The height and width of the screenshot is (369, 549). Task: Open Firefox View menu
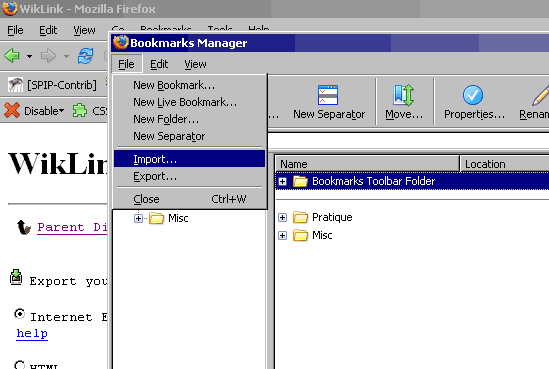coord(84,30)
